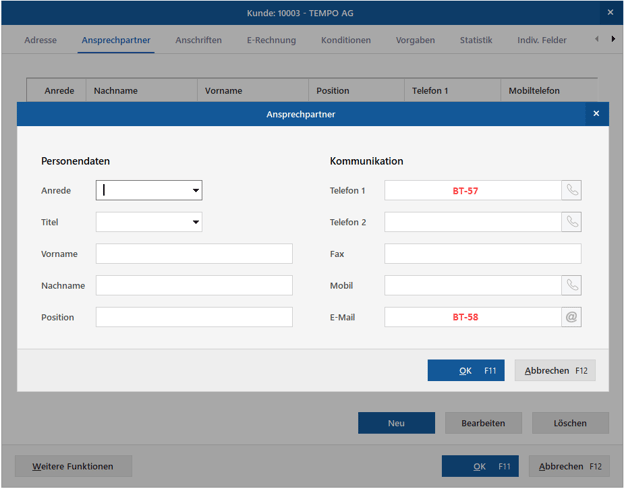This screenshot has height=489, width=624.
Task: Click into the Nachname text field
Action: [194, 286]
